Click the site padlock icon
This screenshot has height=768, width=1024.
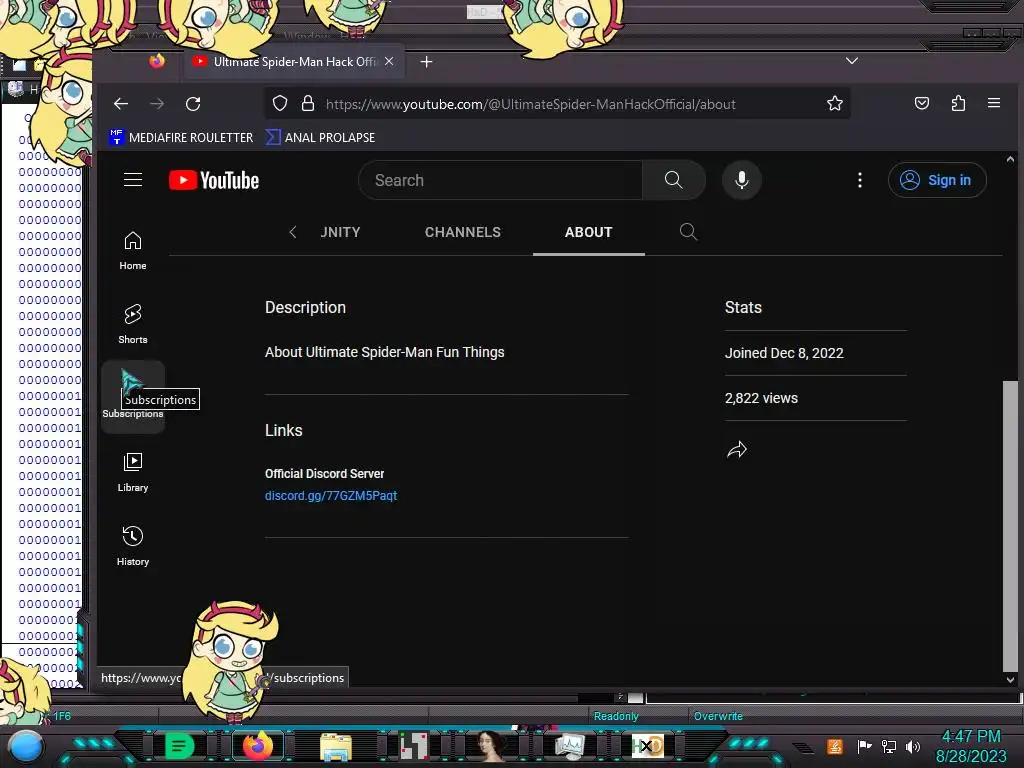pos(308,103)
